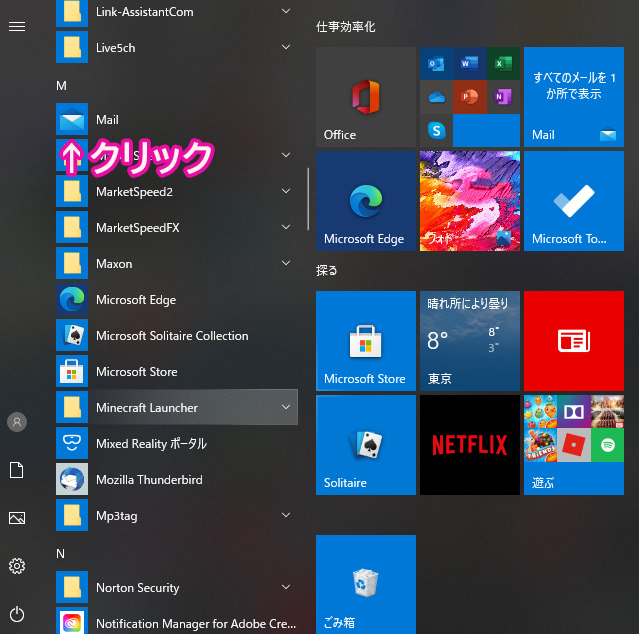
Task: Open Documents from the Start sidebar
Action: pos(17,470)
